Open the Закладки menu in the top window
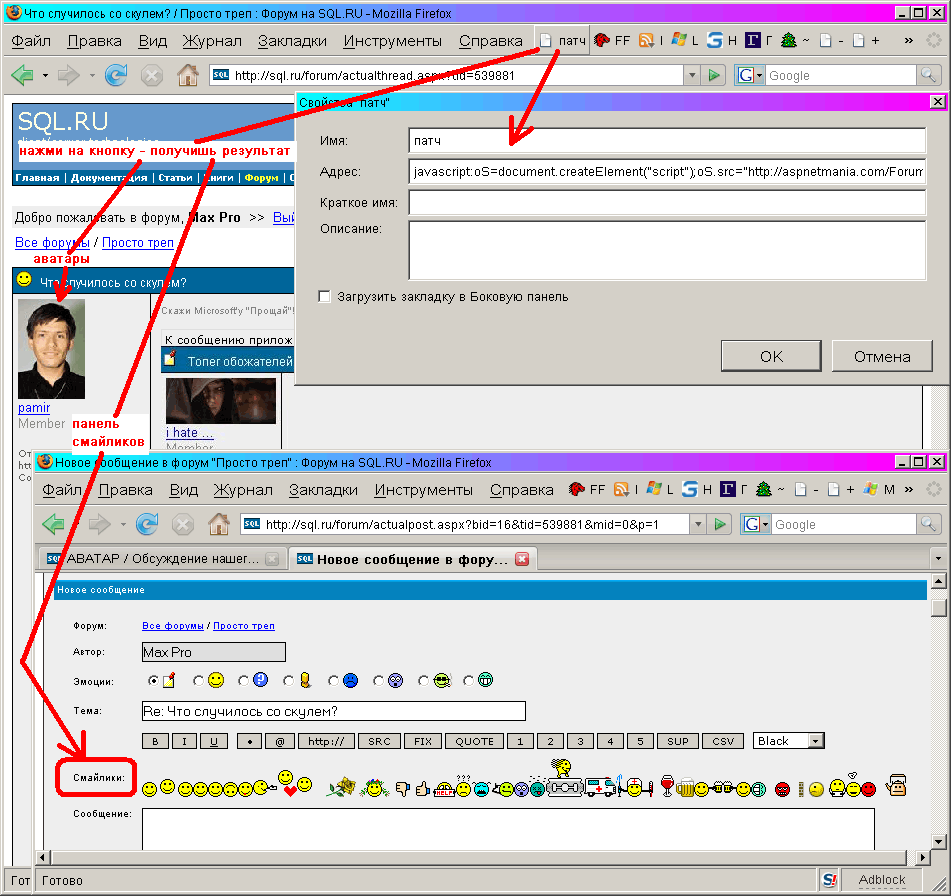The image size is (951, 896). 292,41
